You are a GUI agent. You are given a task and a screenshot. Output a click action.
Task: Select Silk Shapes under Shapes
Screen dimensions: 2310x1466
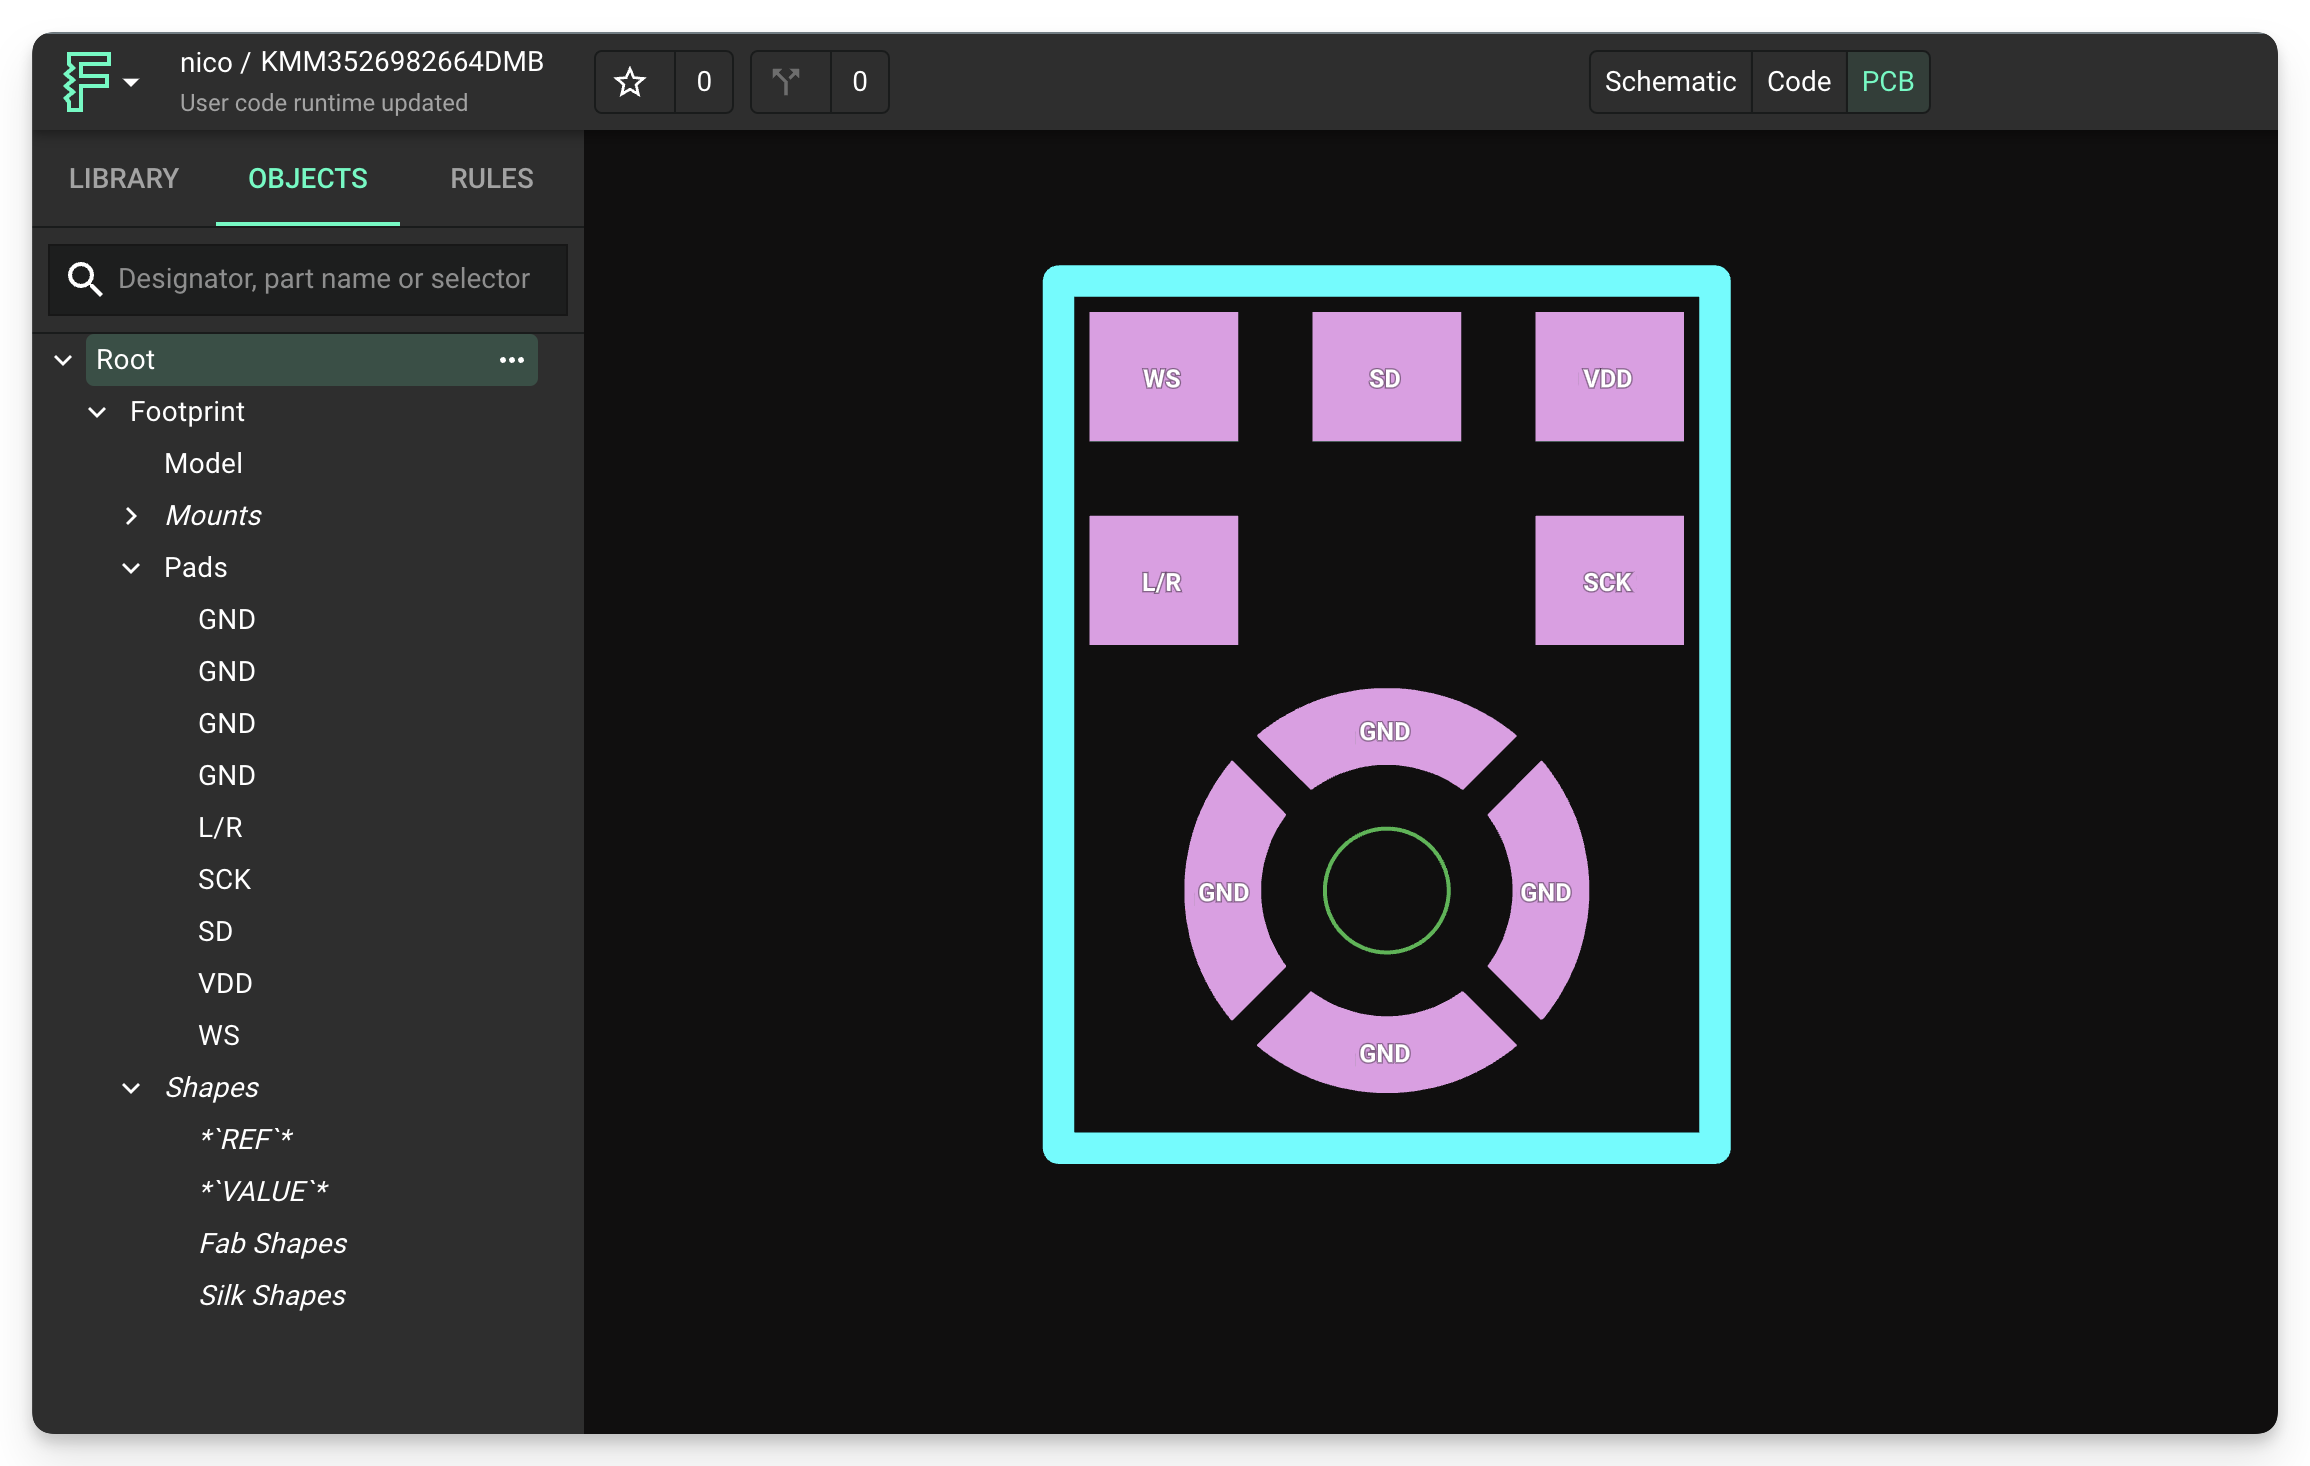[x=272, y=1295]
